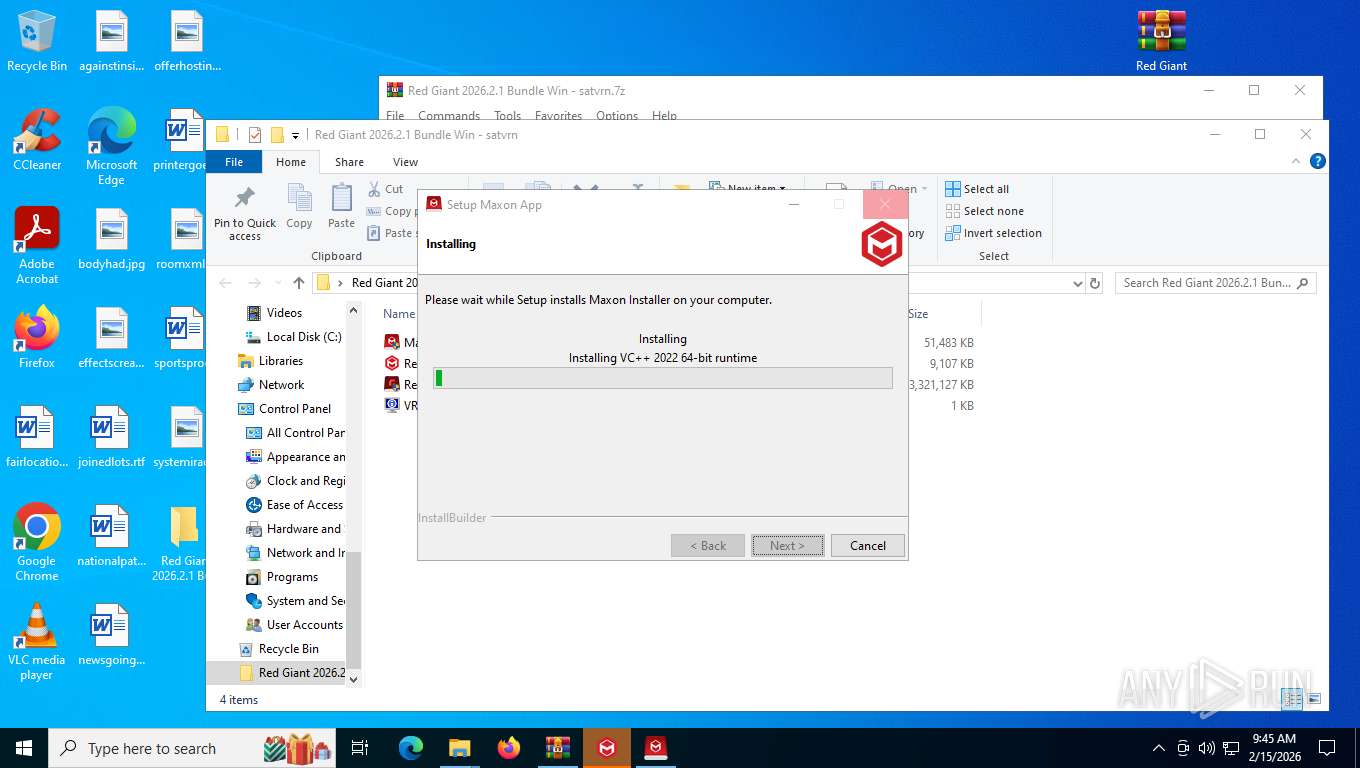Screen dimensions: 1360x768
Task: Open WinRAR Favorites menu
Action: (558, 116)
